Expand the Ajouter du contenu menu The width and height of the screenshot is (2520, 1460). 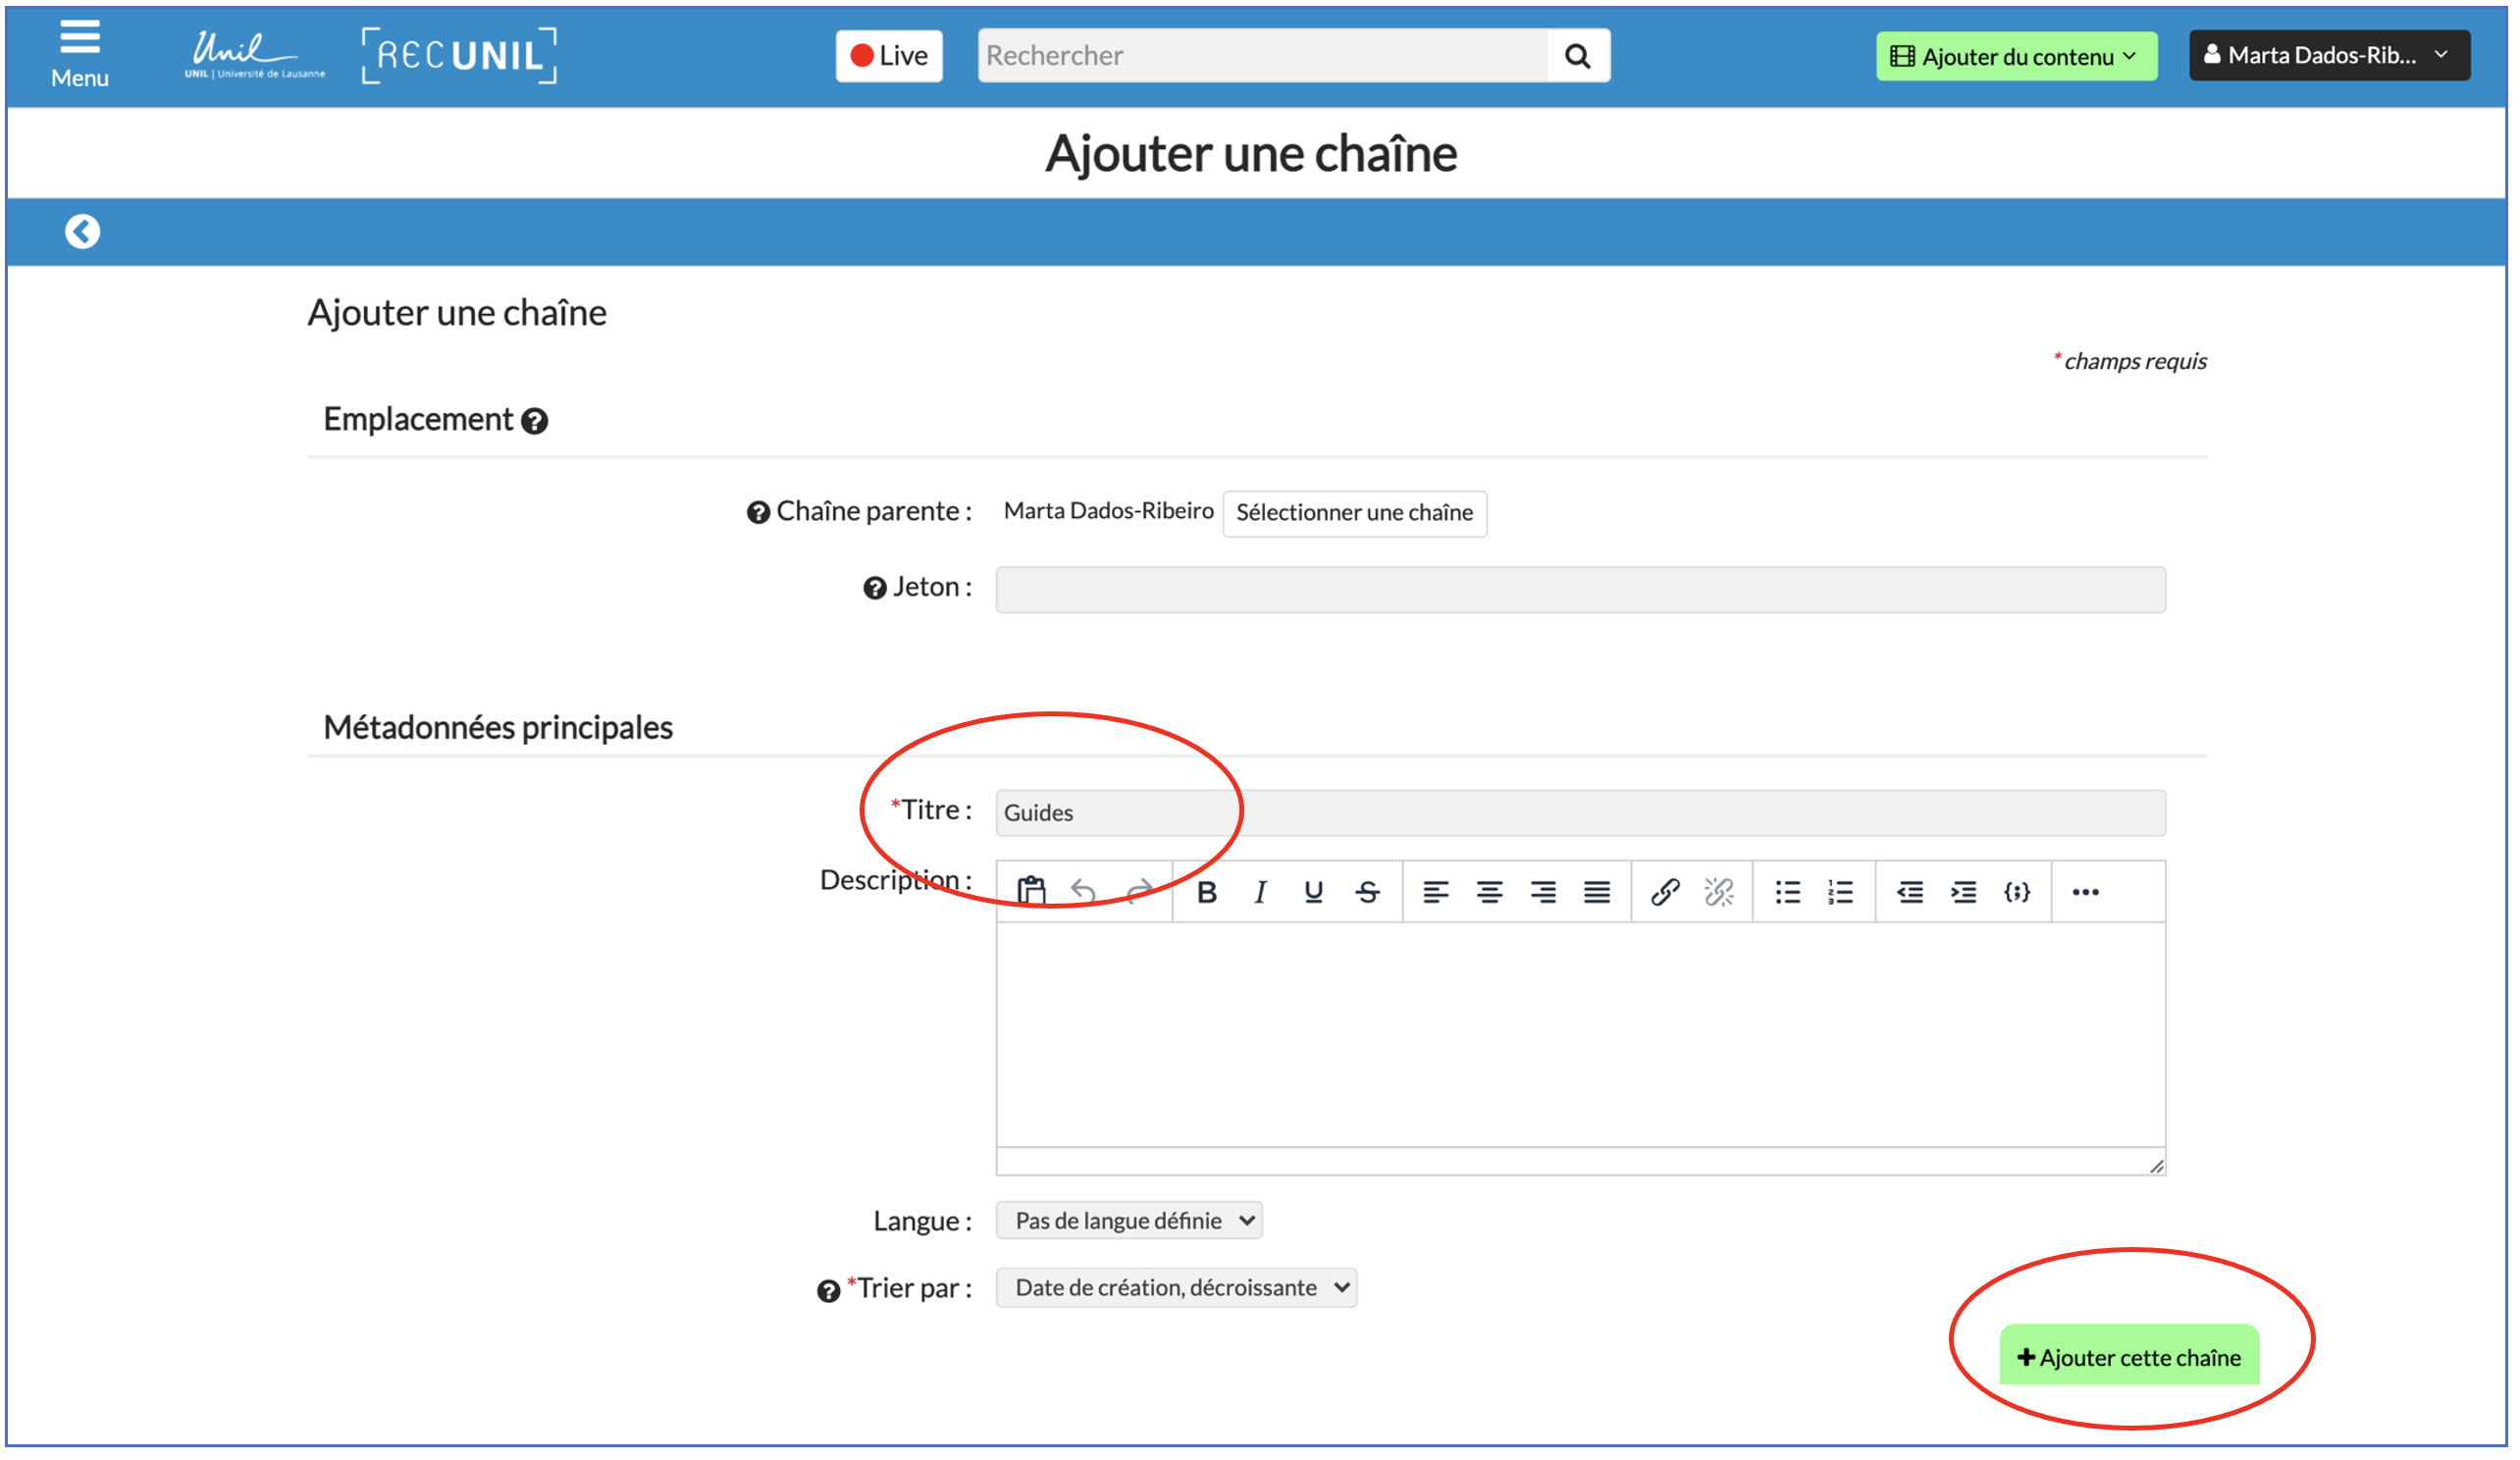2016,56
